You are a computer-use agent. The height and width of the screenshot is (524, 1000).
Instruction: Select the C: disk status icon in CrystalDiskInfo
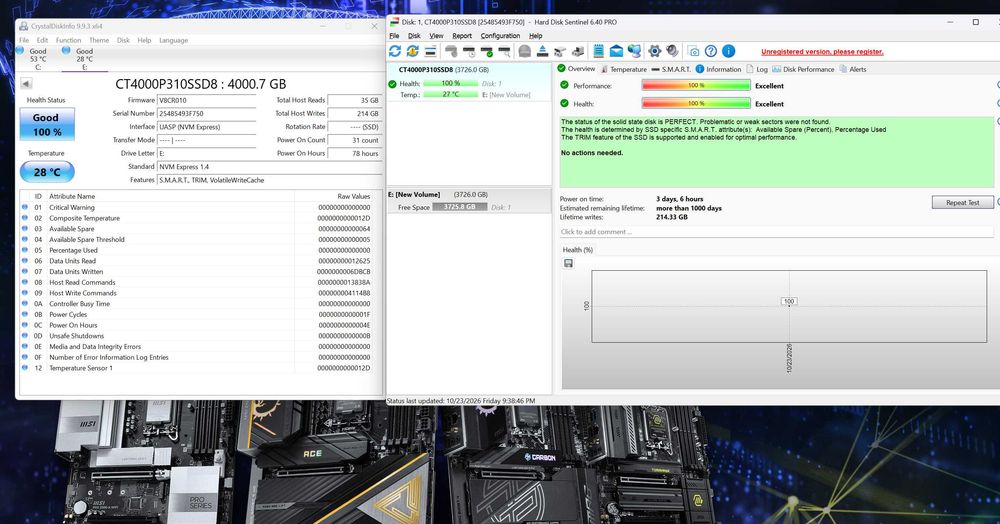click(20, 50)
